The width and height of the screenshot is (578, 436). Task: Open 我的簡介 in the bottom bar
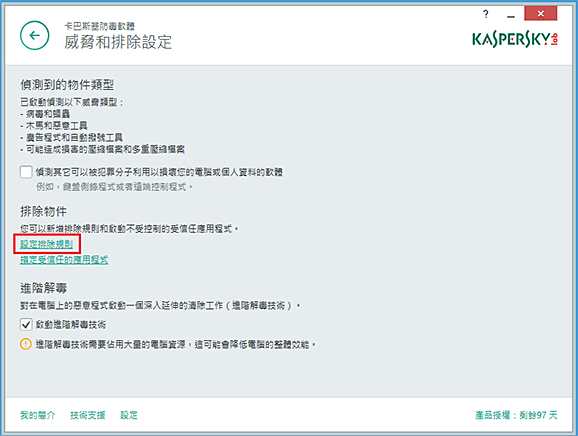[x=38, y=415]
